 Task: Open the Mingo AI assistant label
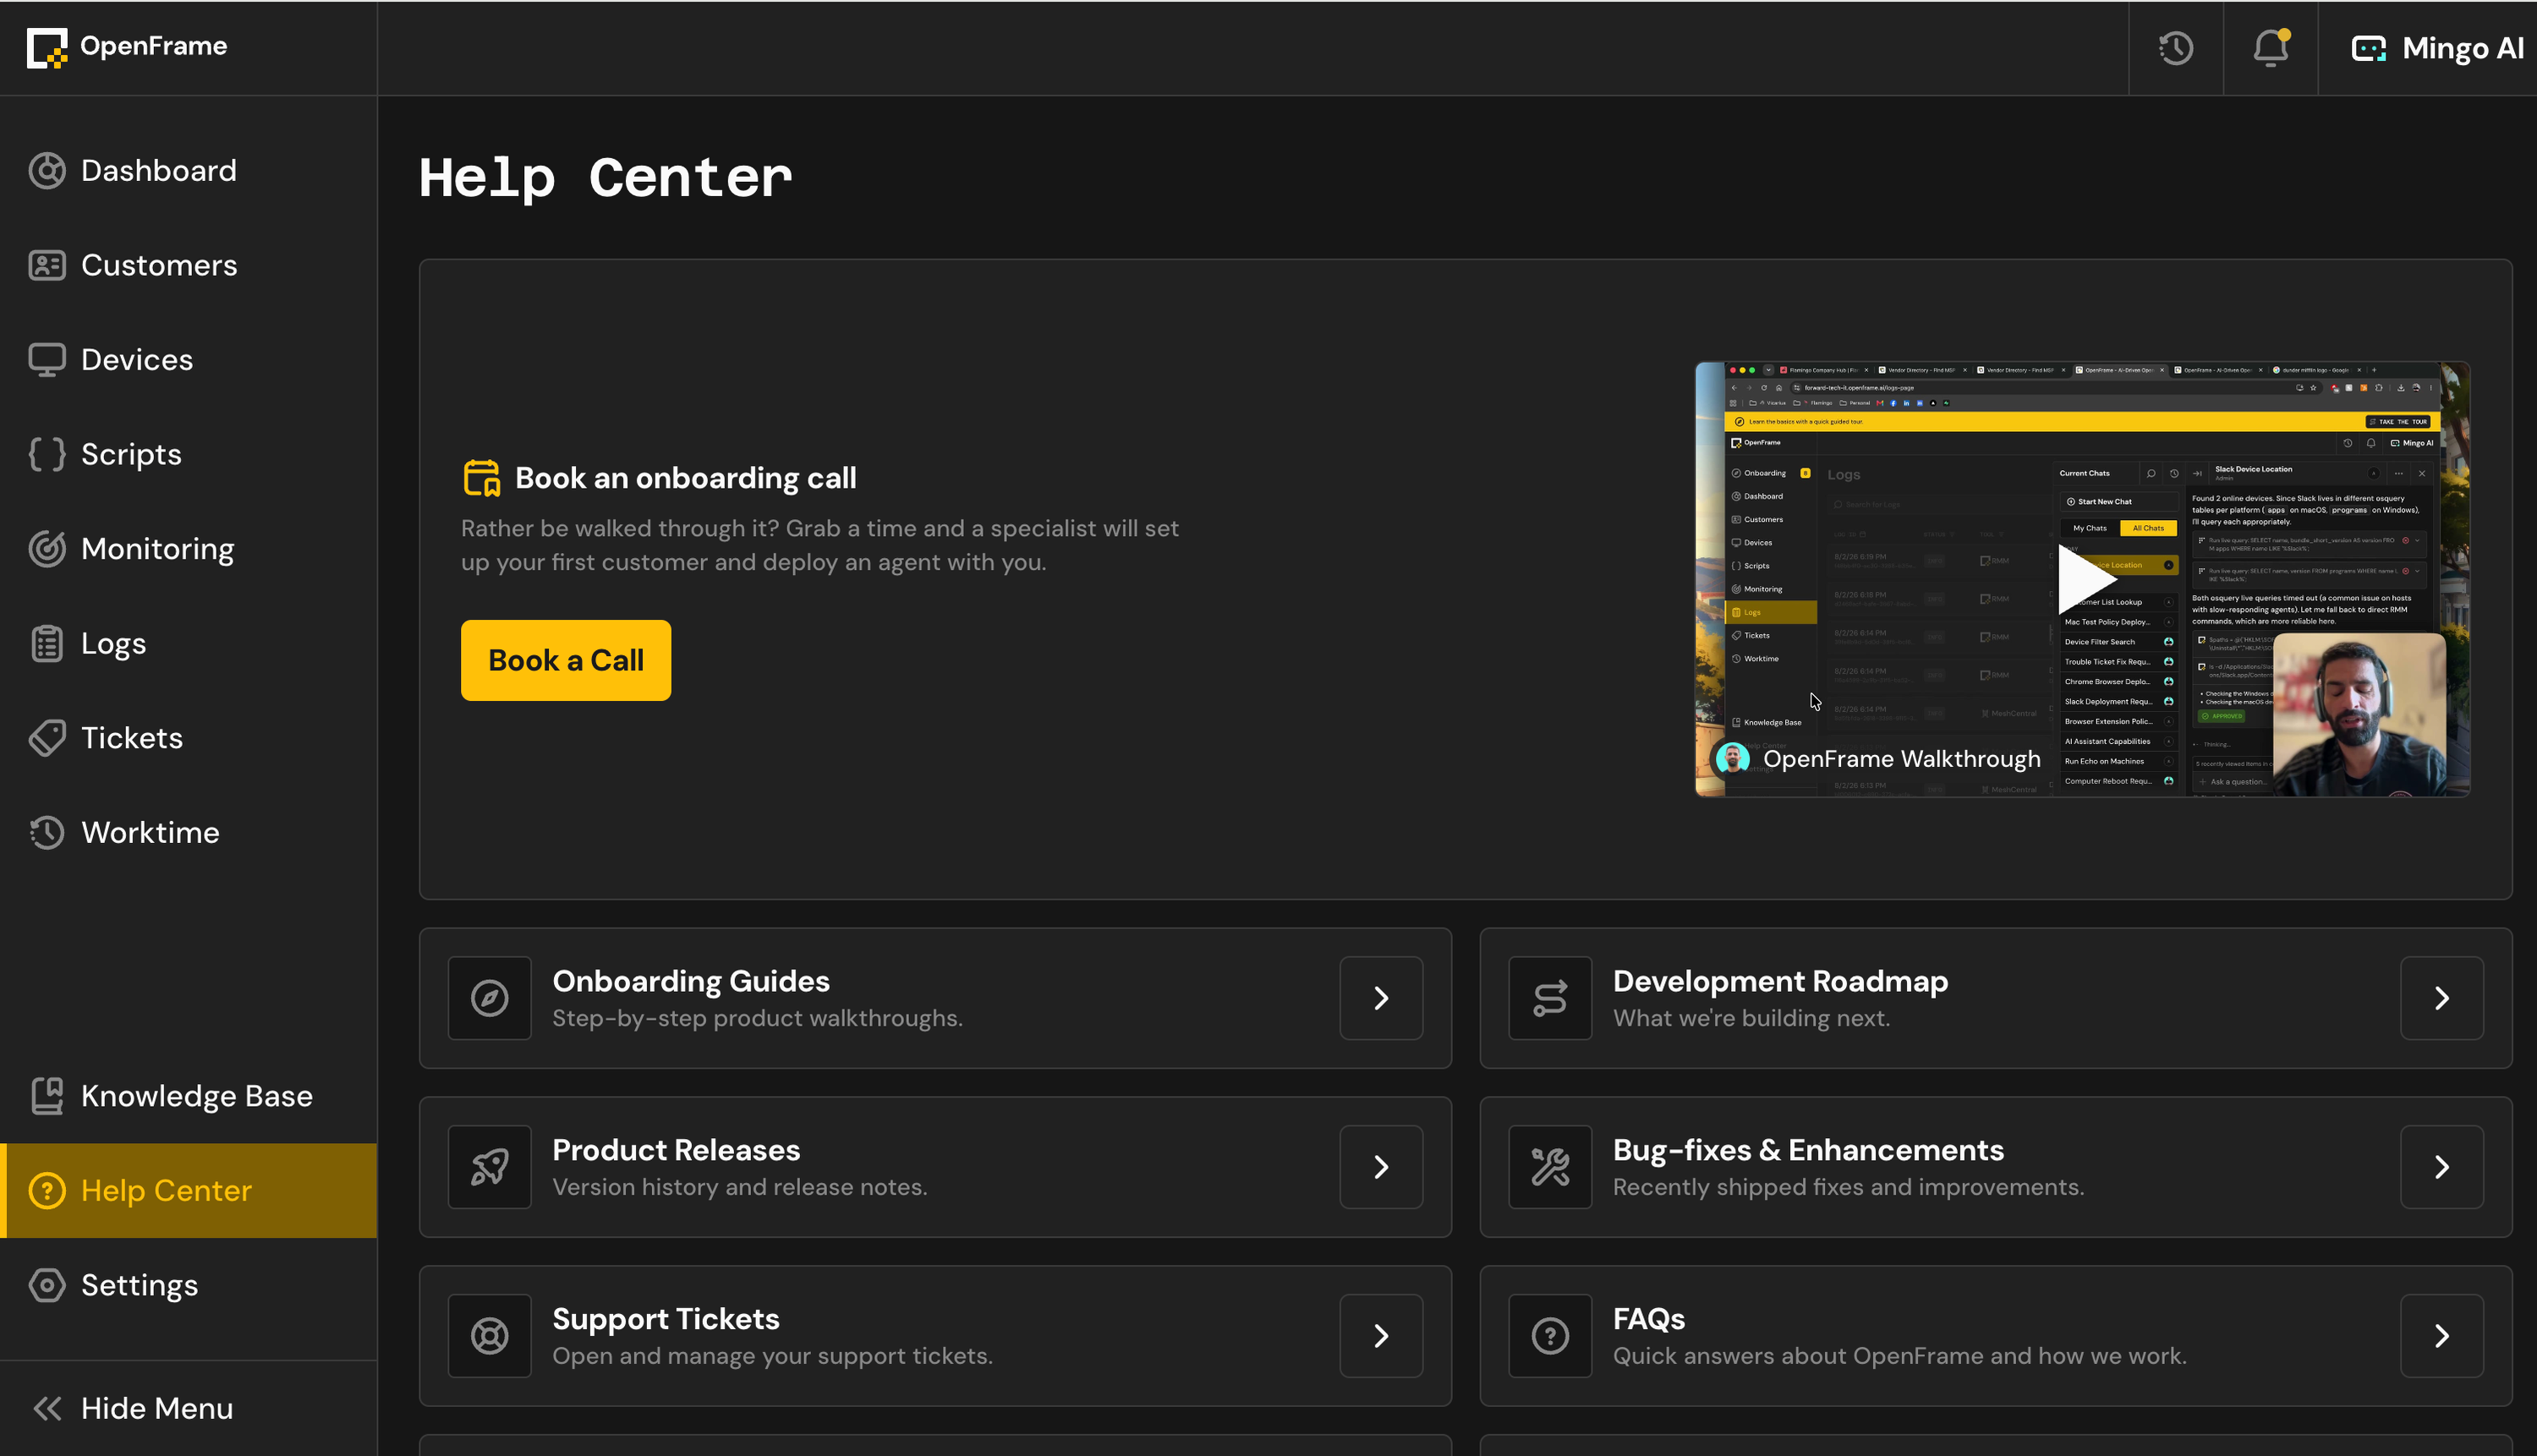coord(2463,48)
